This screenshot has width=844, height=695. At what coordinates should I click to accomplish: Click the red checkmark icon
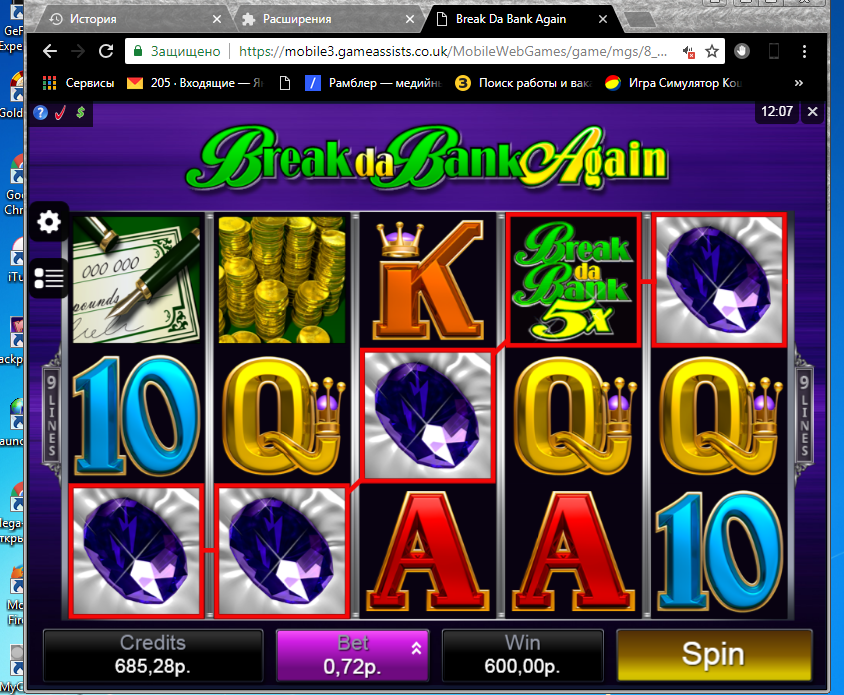click(x=60, y=113)
